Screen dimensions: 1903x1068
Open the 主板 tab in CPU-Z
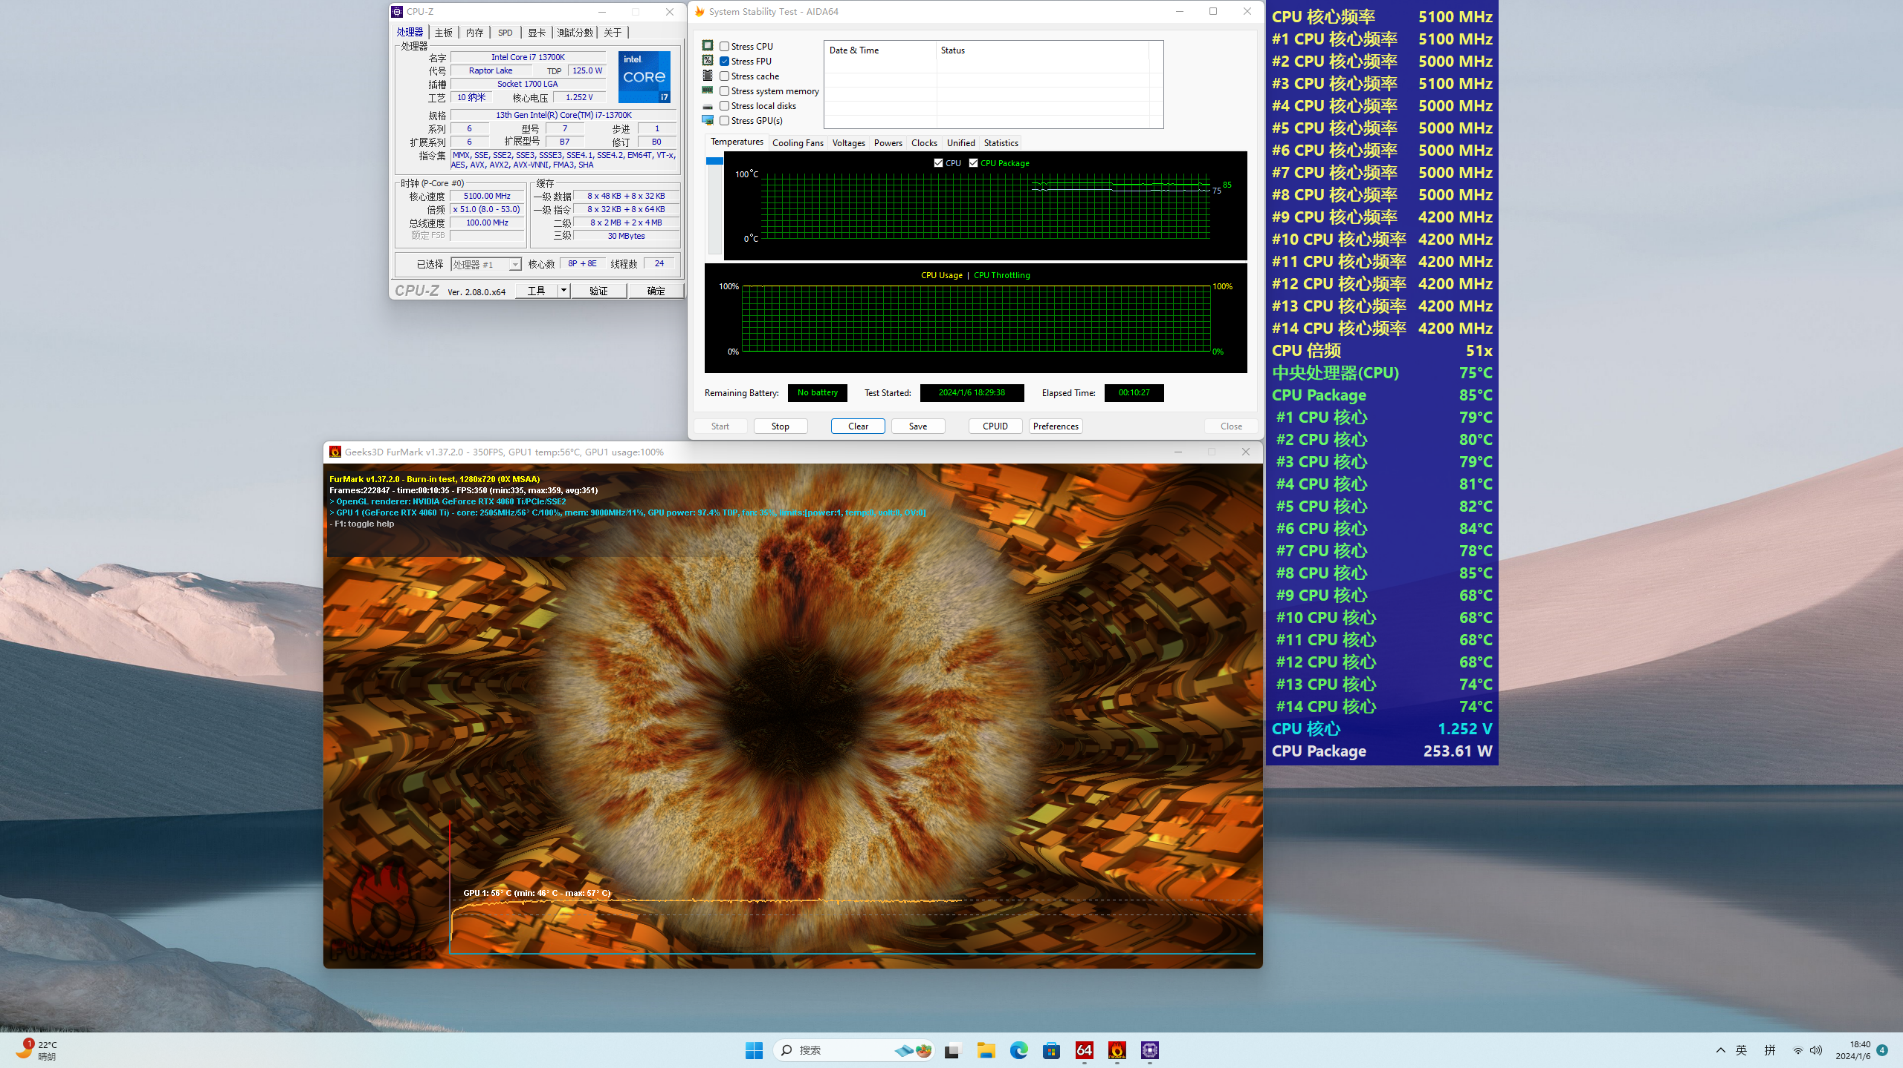(444, 32)
